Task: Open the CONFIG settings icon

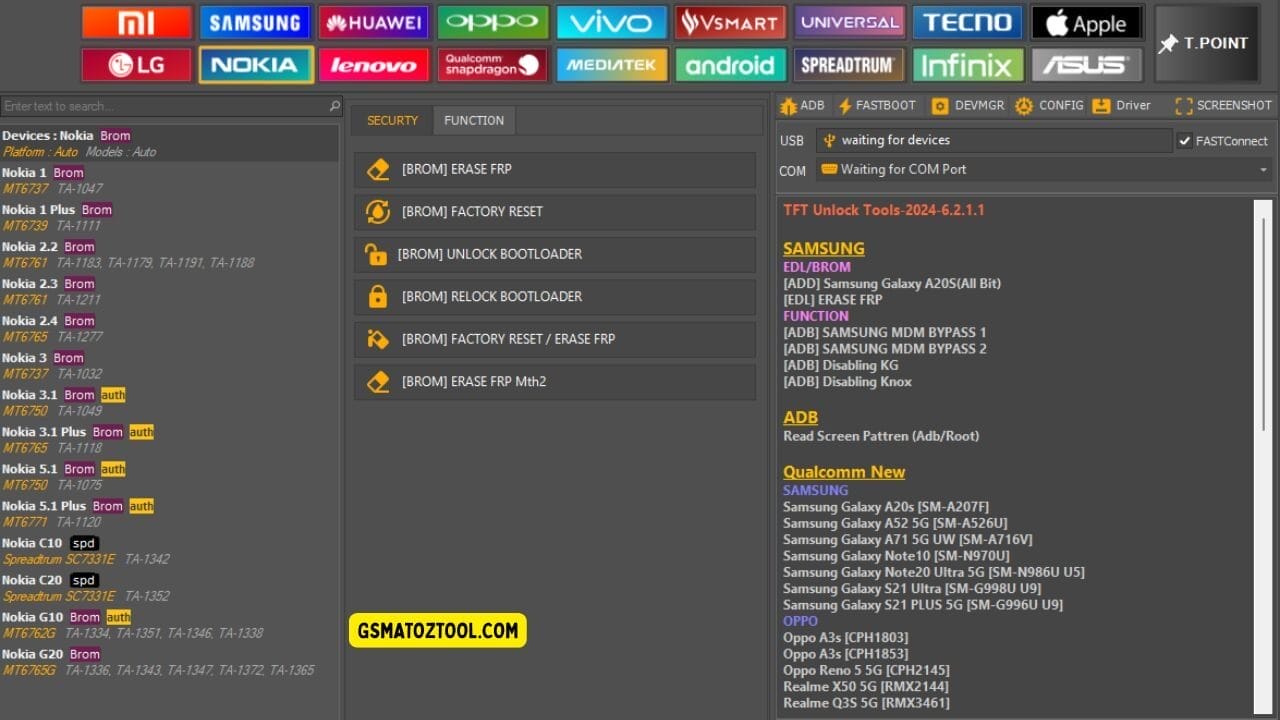Action: [1049, 105]
